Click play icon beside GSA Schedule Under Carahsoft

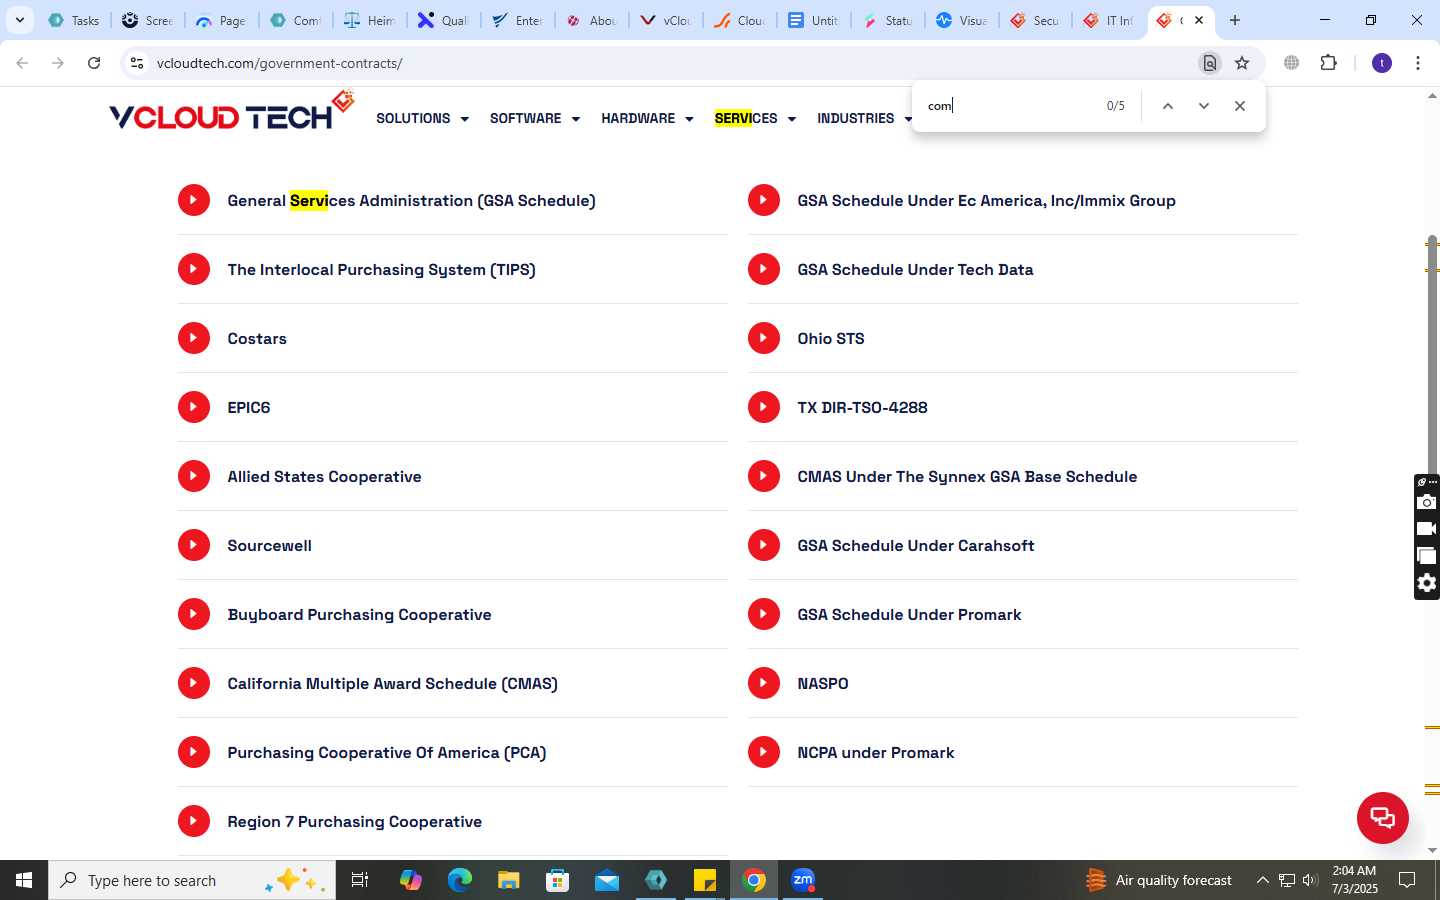click(764, 545)
